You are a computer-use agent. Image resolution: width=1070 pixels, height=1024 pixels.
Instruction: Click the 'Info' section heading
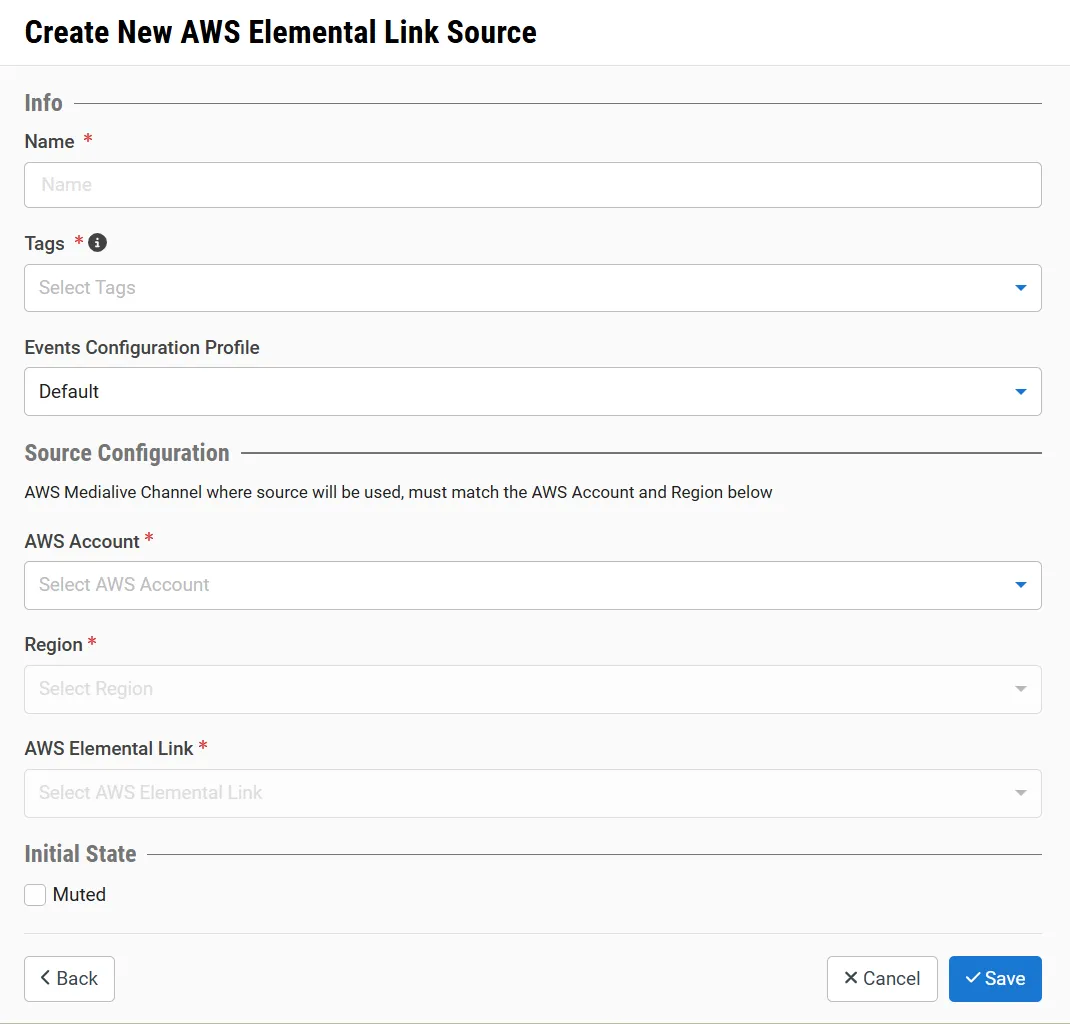tap(44, 103)
